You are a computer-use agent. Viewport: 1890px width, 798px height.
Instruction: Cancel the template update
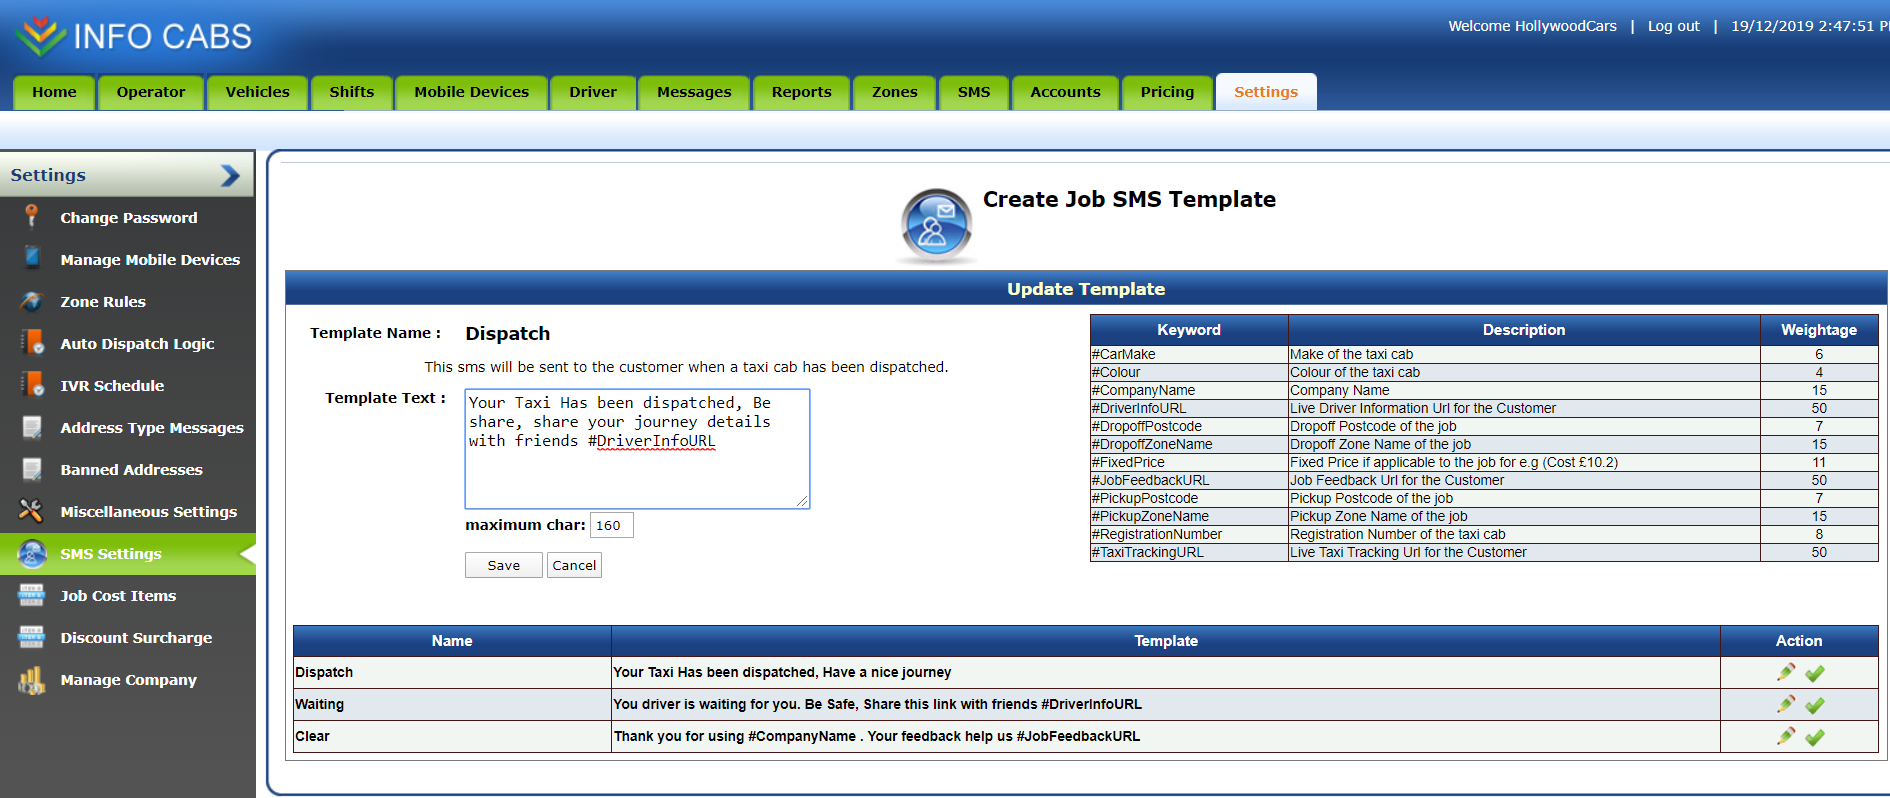pyautogui.click(x=574, y=565)
